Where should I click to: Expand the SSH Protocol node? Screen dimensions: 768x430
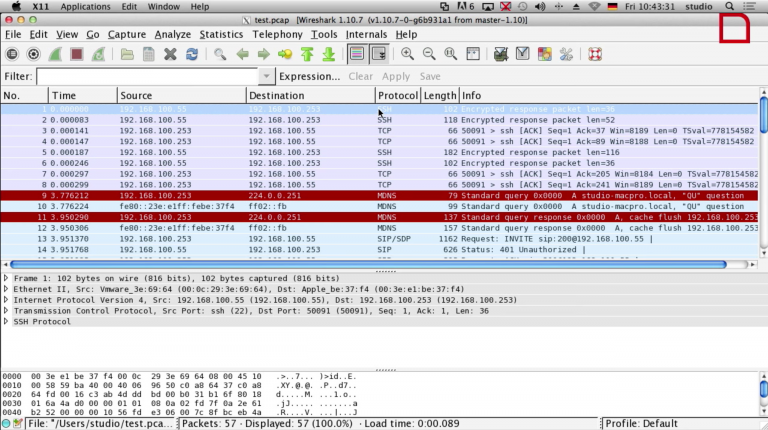[x=6, y=321]
